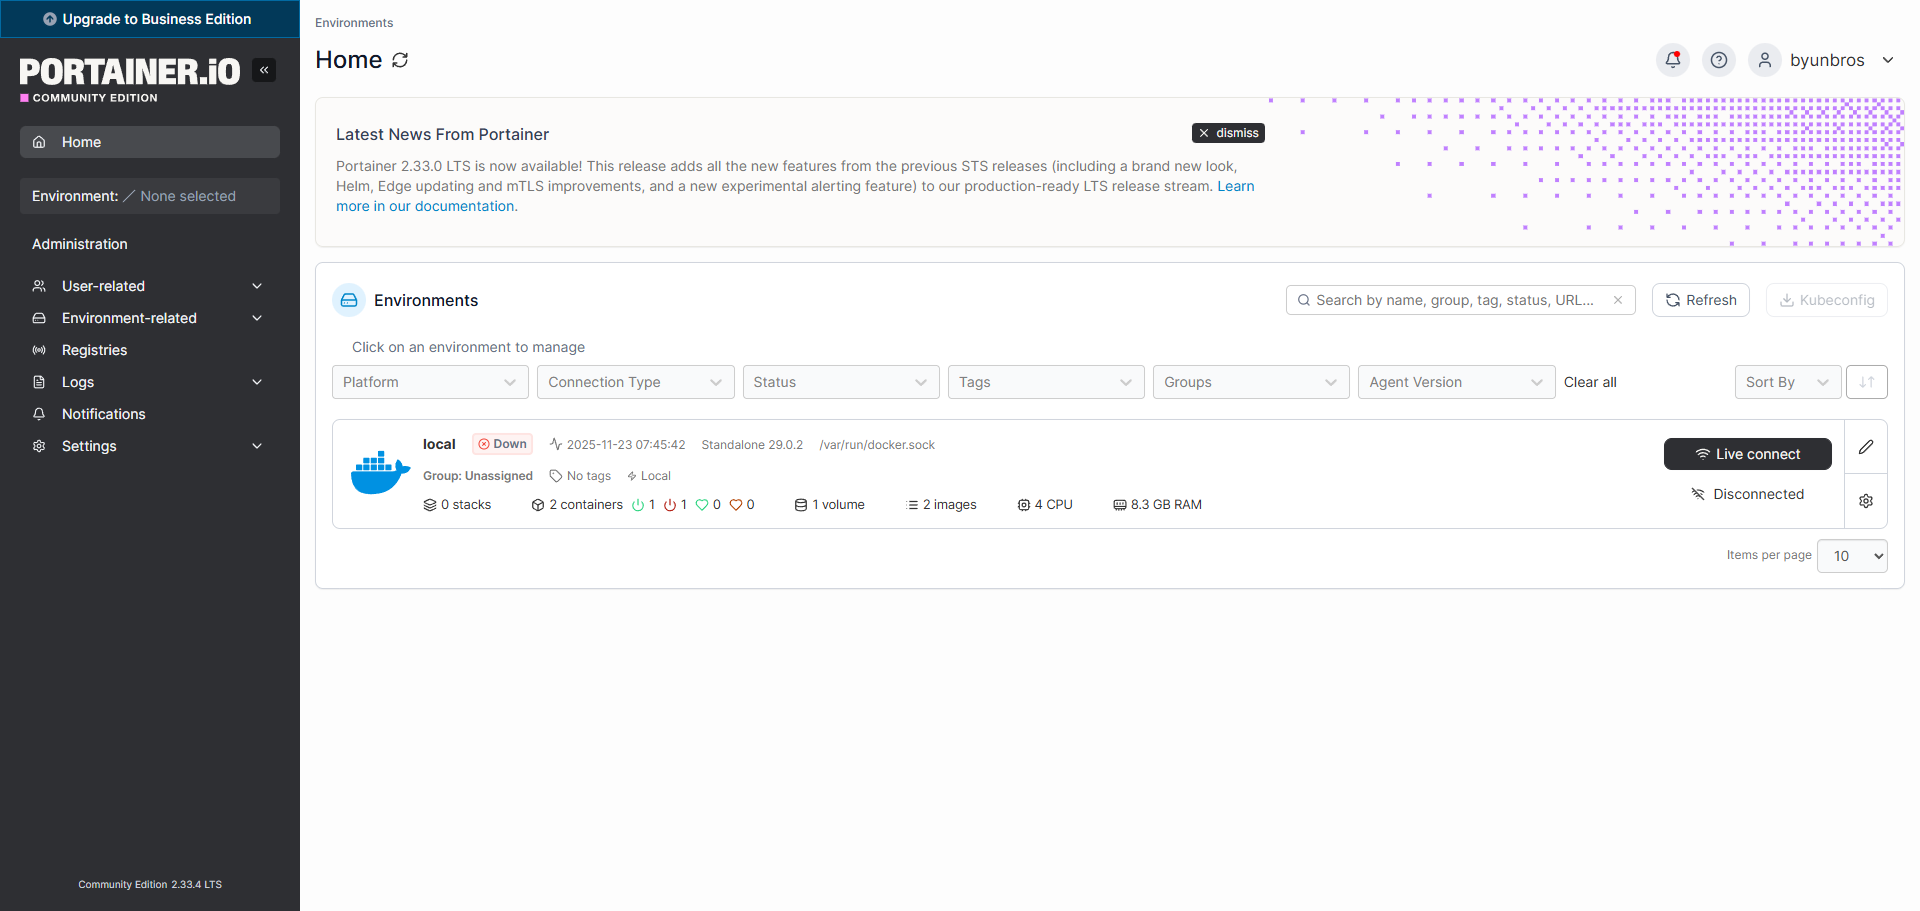This screenshot has width=1920, height=911.
Task: Open the local environment name
Action: tap(439, 444)
